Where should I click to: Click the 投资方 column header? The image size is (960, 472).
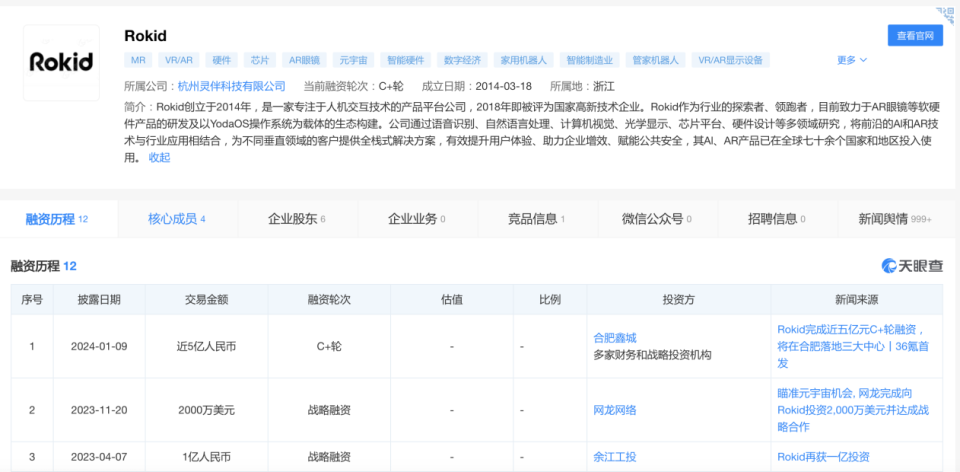coord(678,300)
